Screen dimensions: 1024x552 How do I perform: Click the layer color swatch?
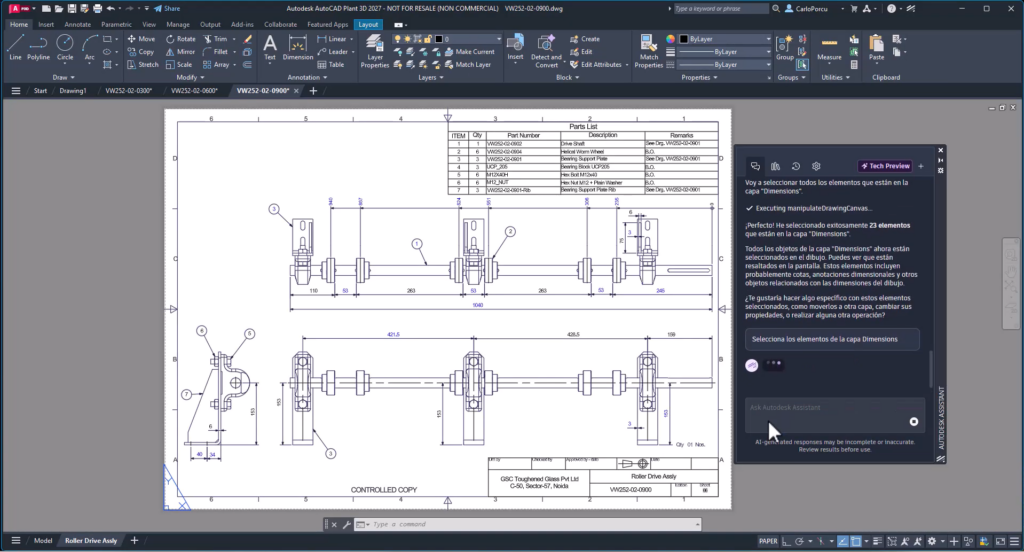pyautogui.click(x=439, y=39)
